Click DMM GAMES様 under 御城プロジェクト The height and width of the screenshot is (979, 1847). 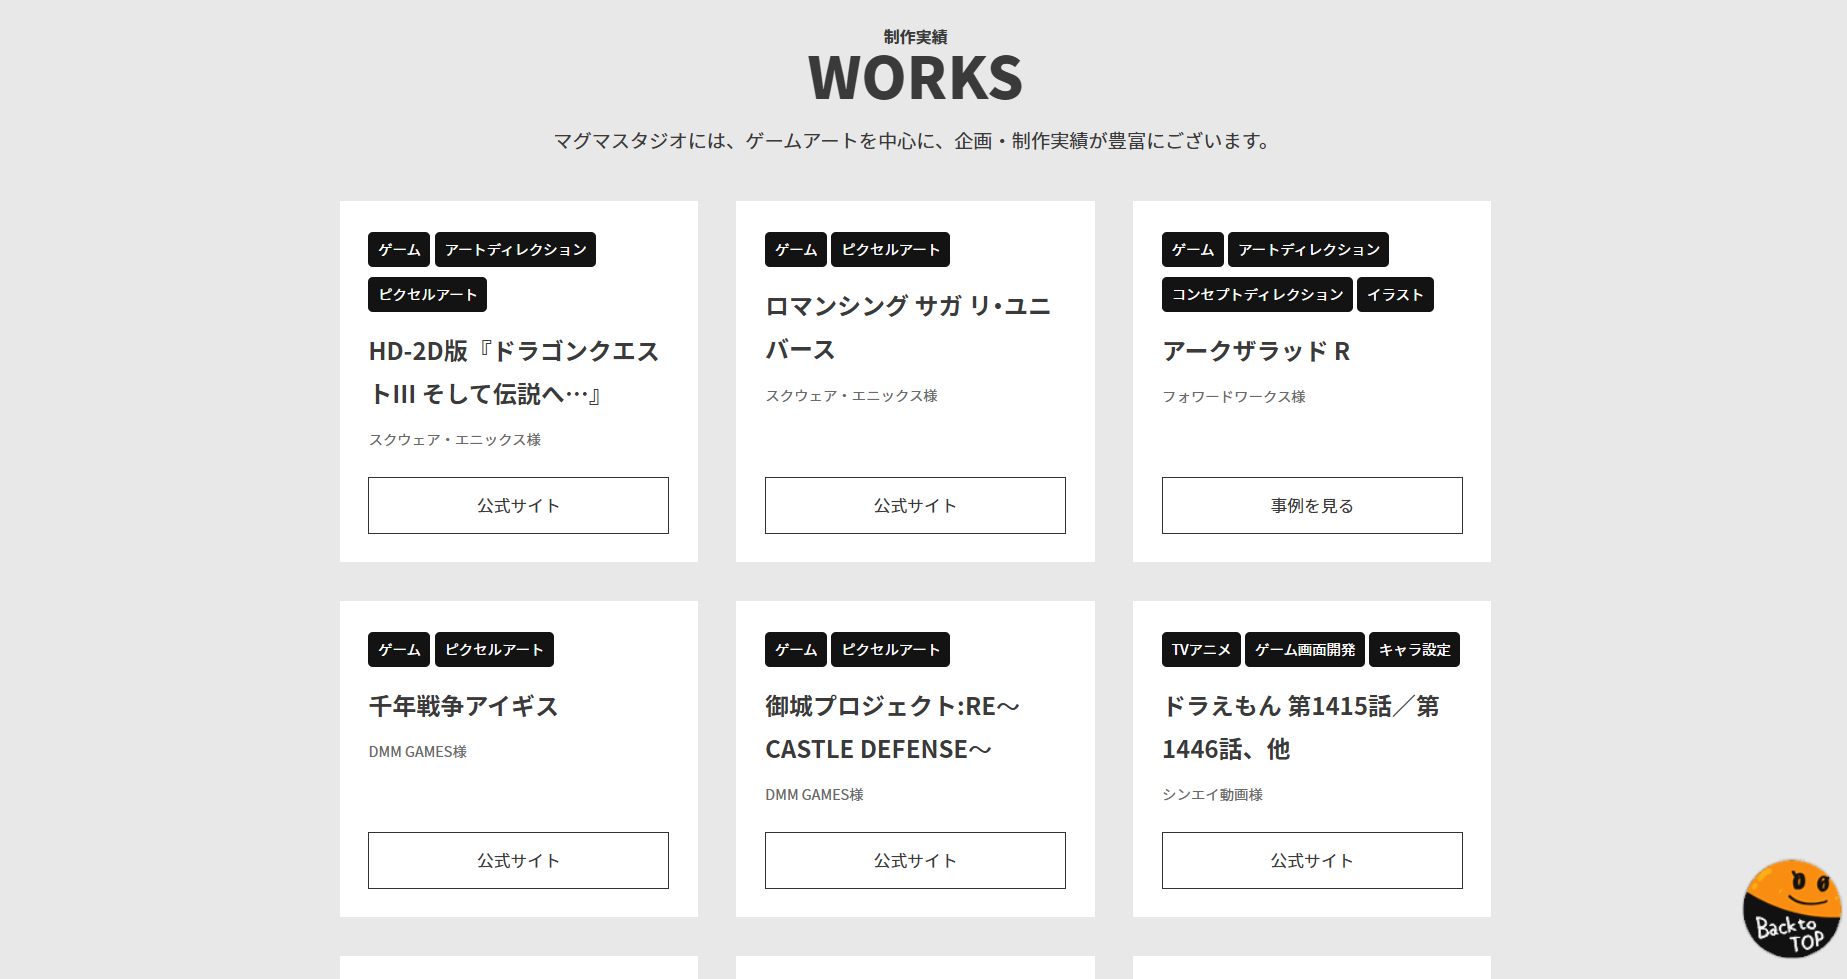coord(814,795)
